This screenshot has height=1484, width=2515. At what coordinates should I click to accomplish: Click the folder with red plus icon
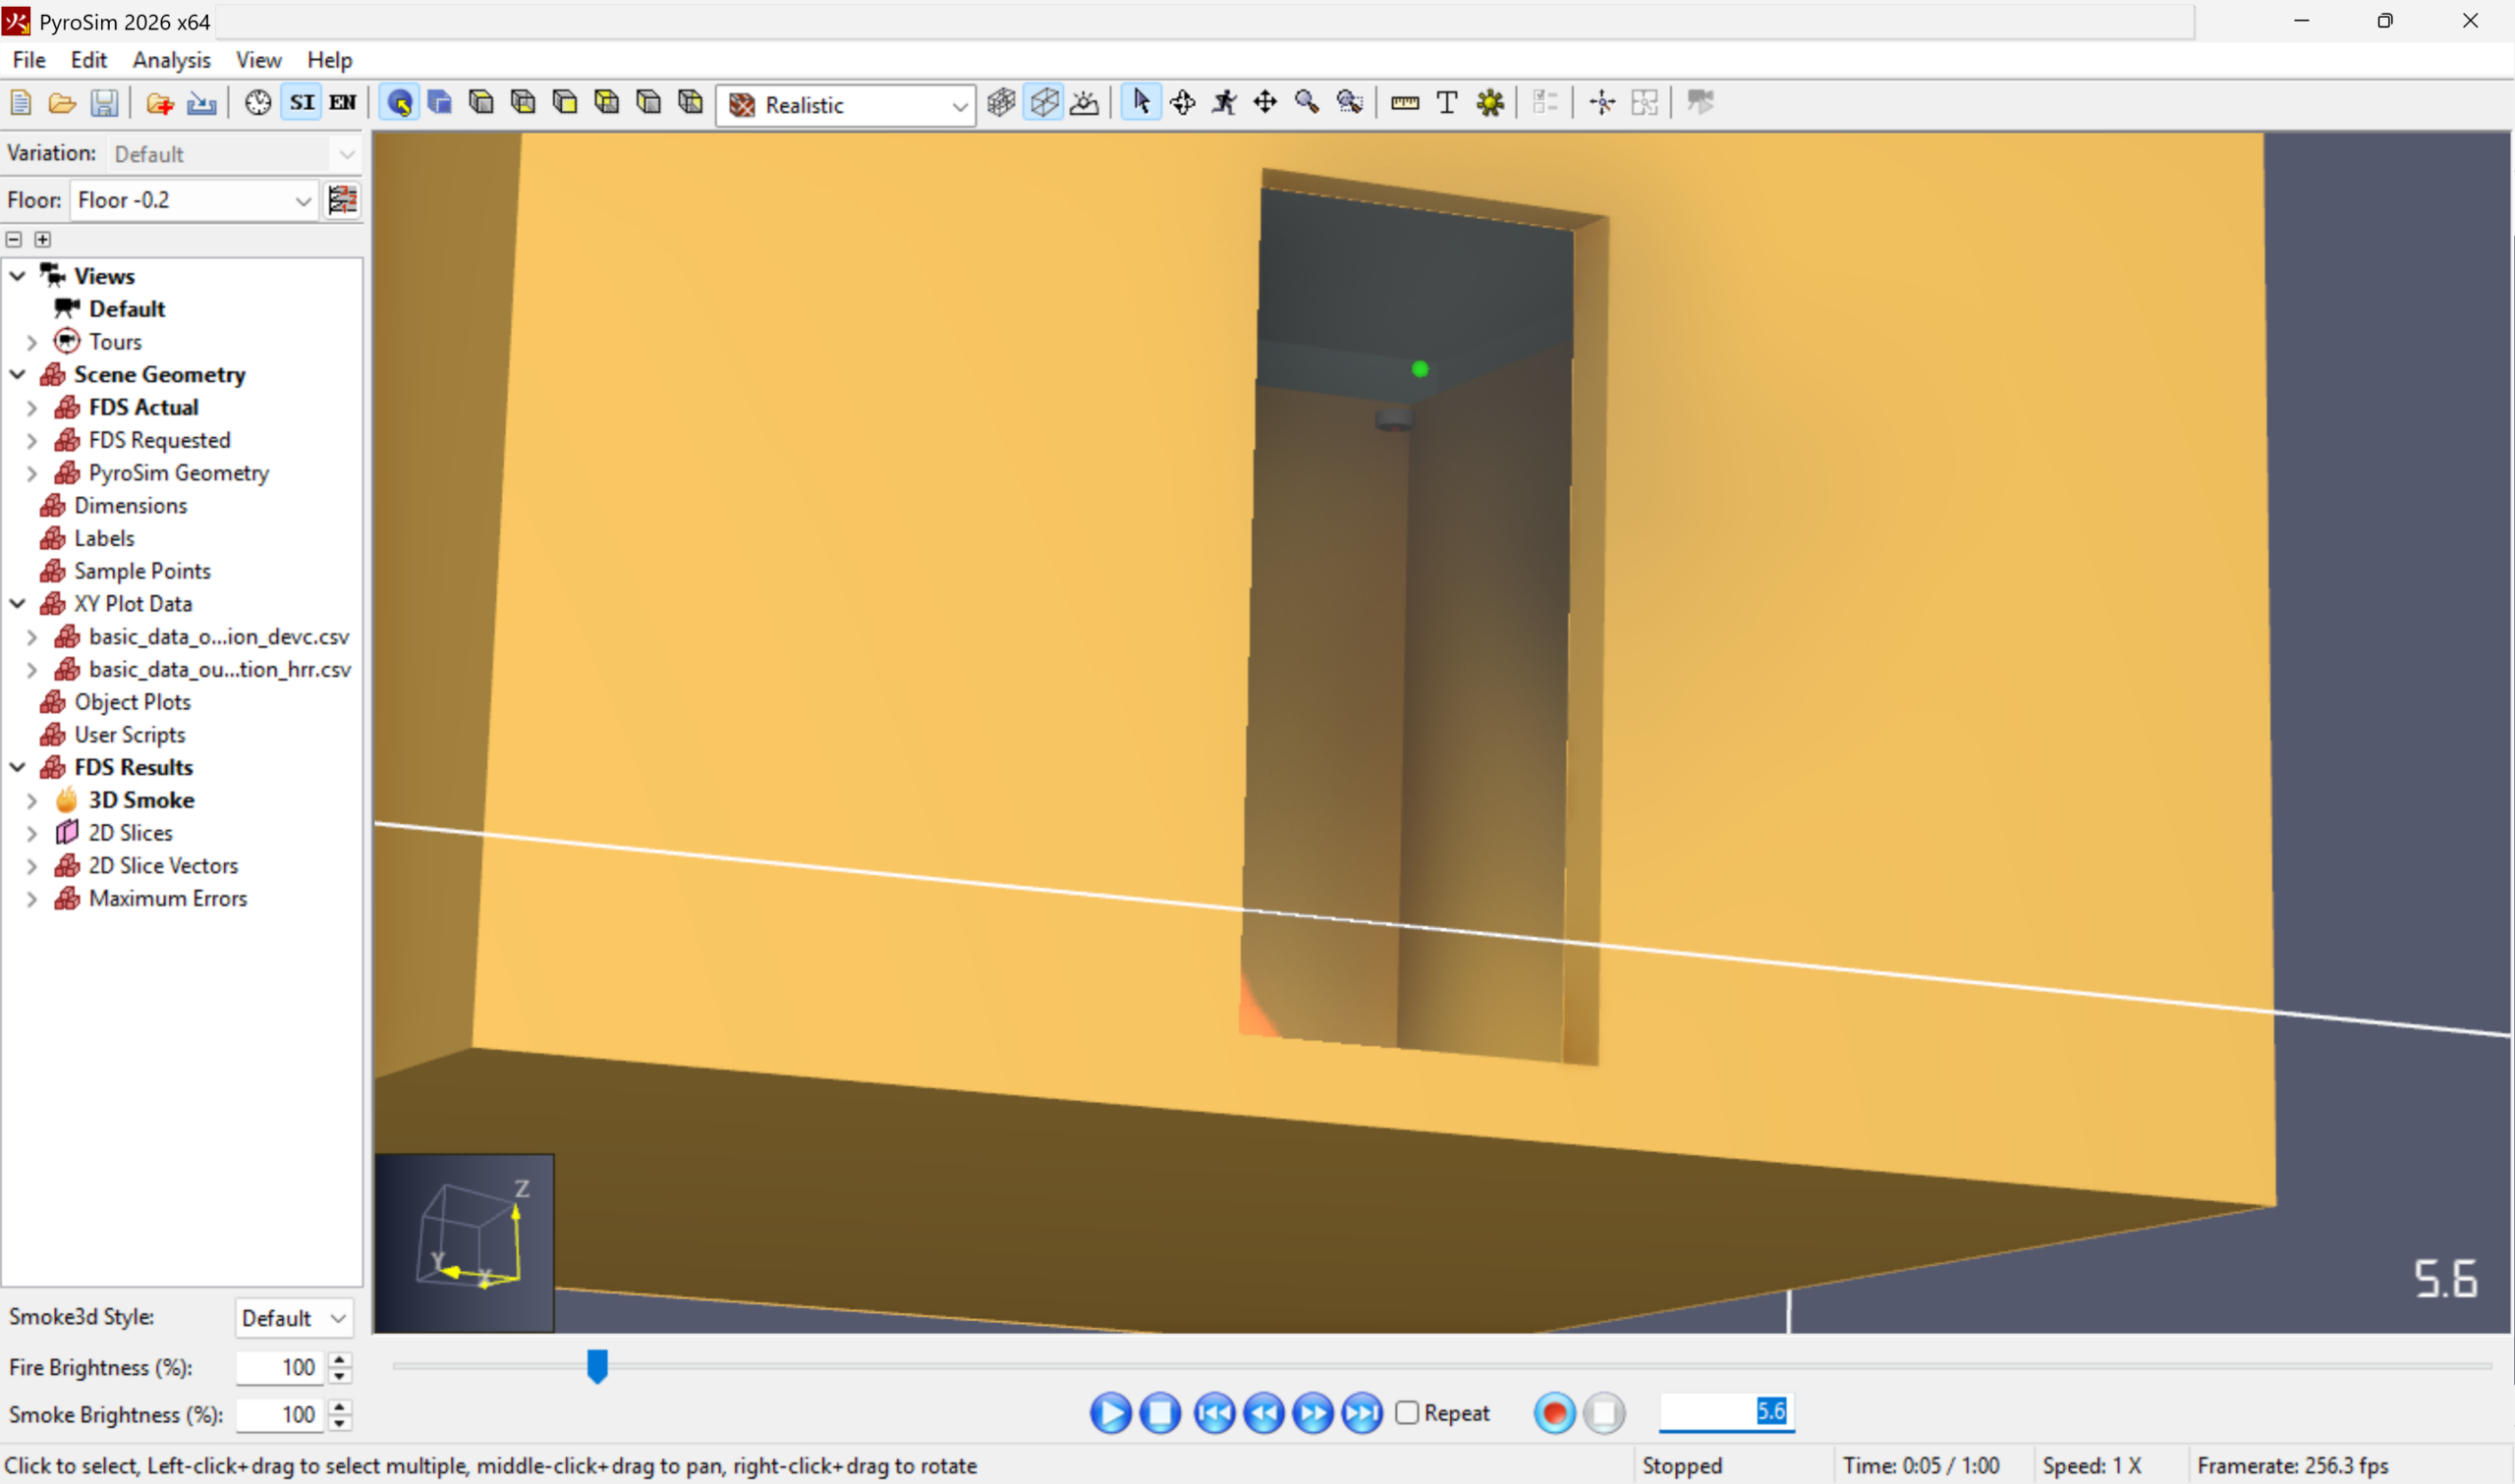coord(159,103)
